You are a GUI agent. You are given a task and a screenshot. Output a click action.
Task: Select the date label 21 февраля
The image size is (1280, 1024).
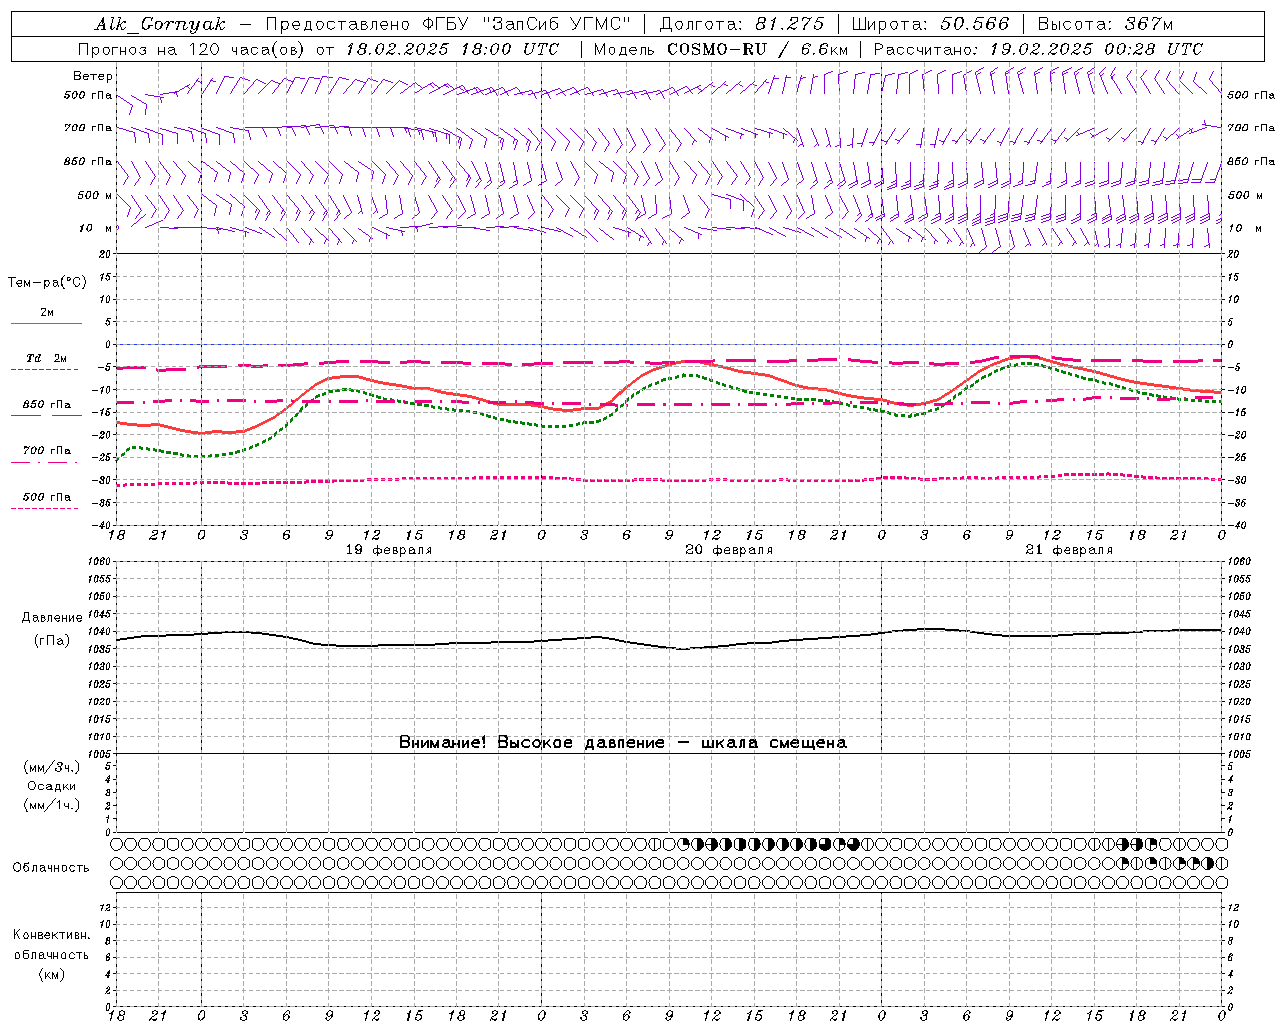[x=1069, y=550]
